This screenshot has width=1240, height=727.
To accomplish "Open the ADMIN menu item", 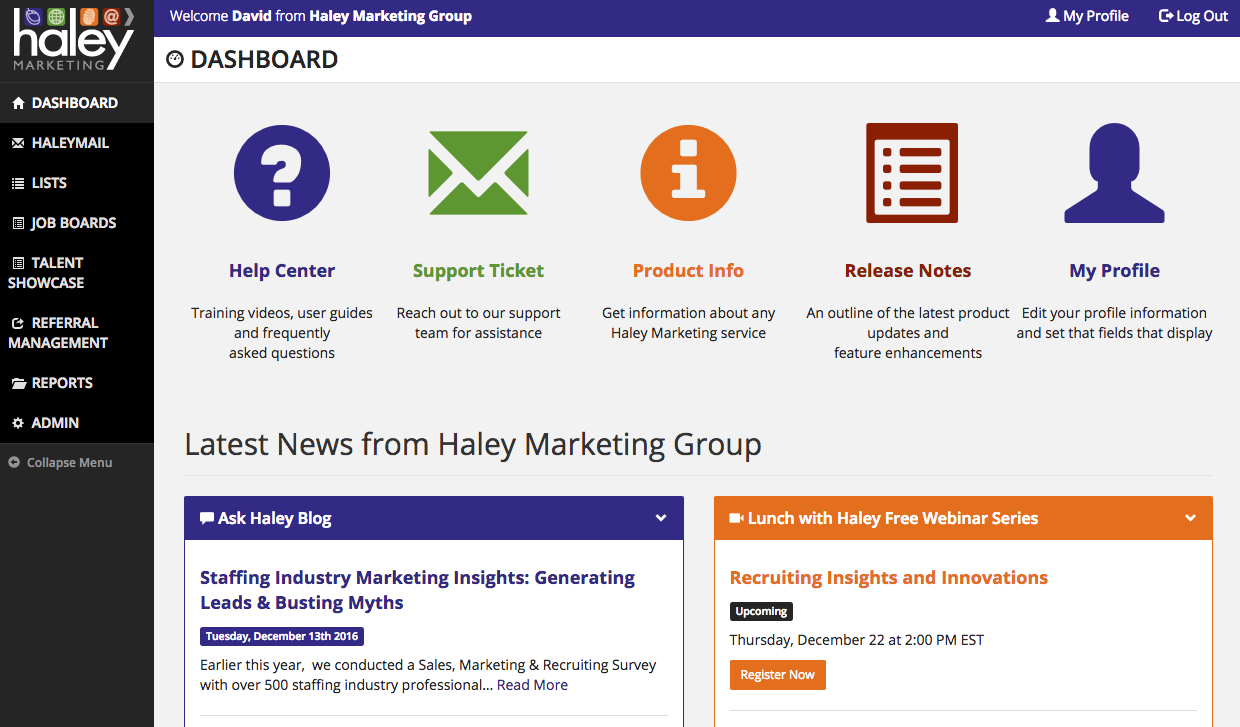I will (x=77, y=423).
